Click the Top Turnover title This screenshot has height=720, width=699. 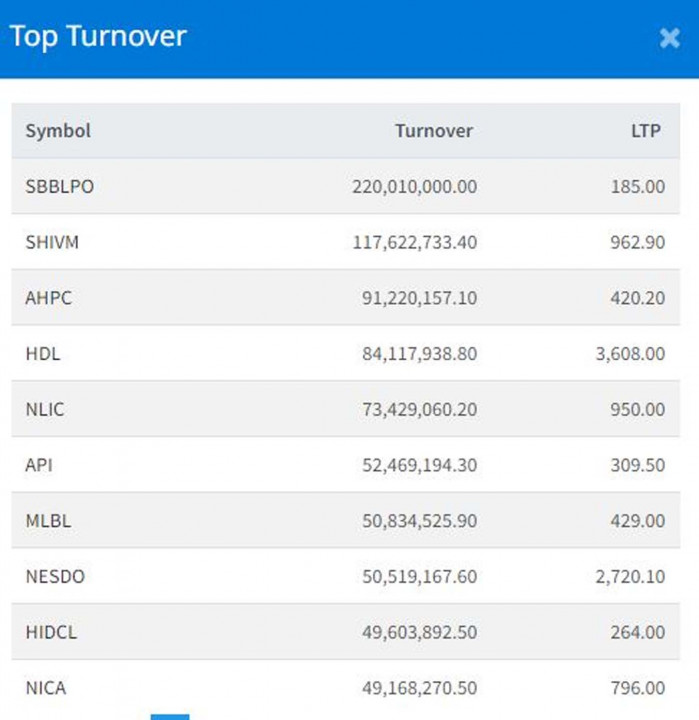pos(98,37)
